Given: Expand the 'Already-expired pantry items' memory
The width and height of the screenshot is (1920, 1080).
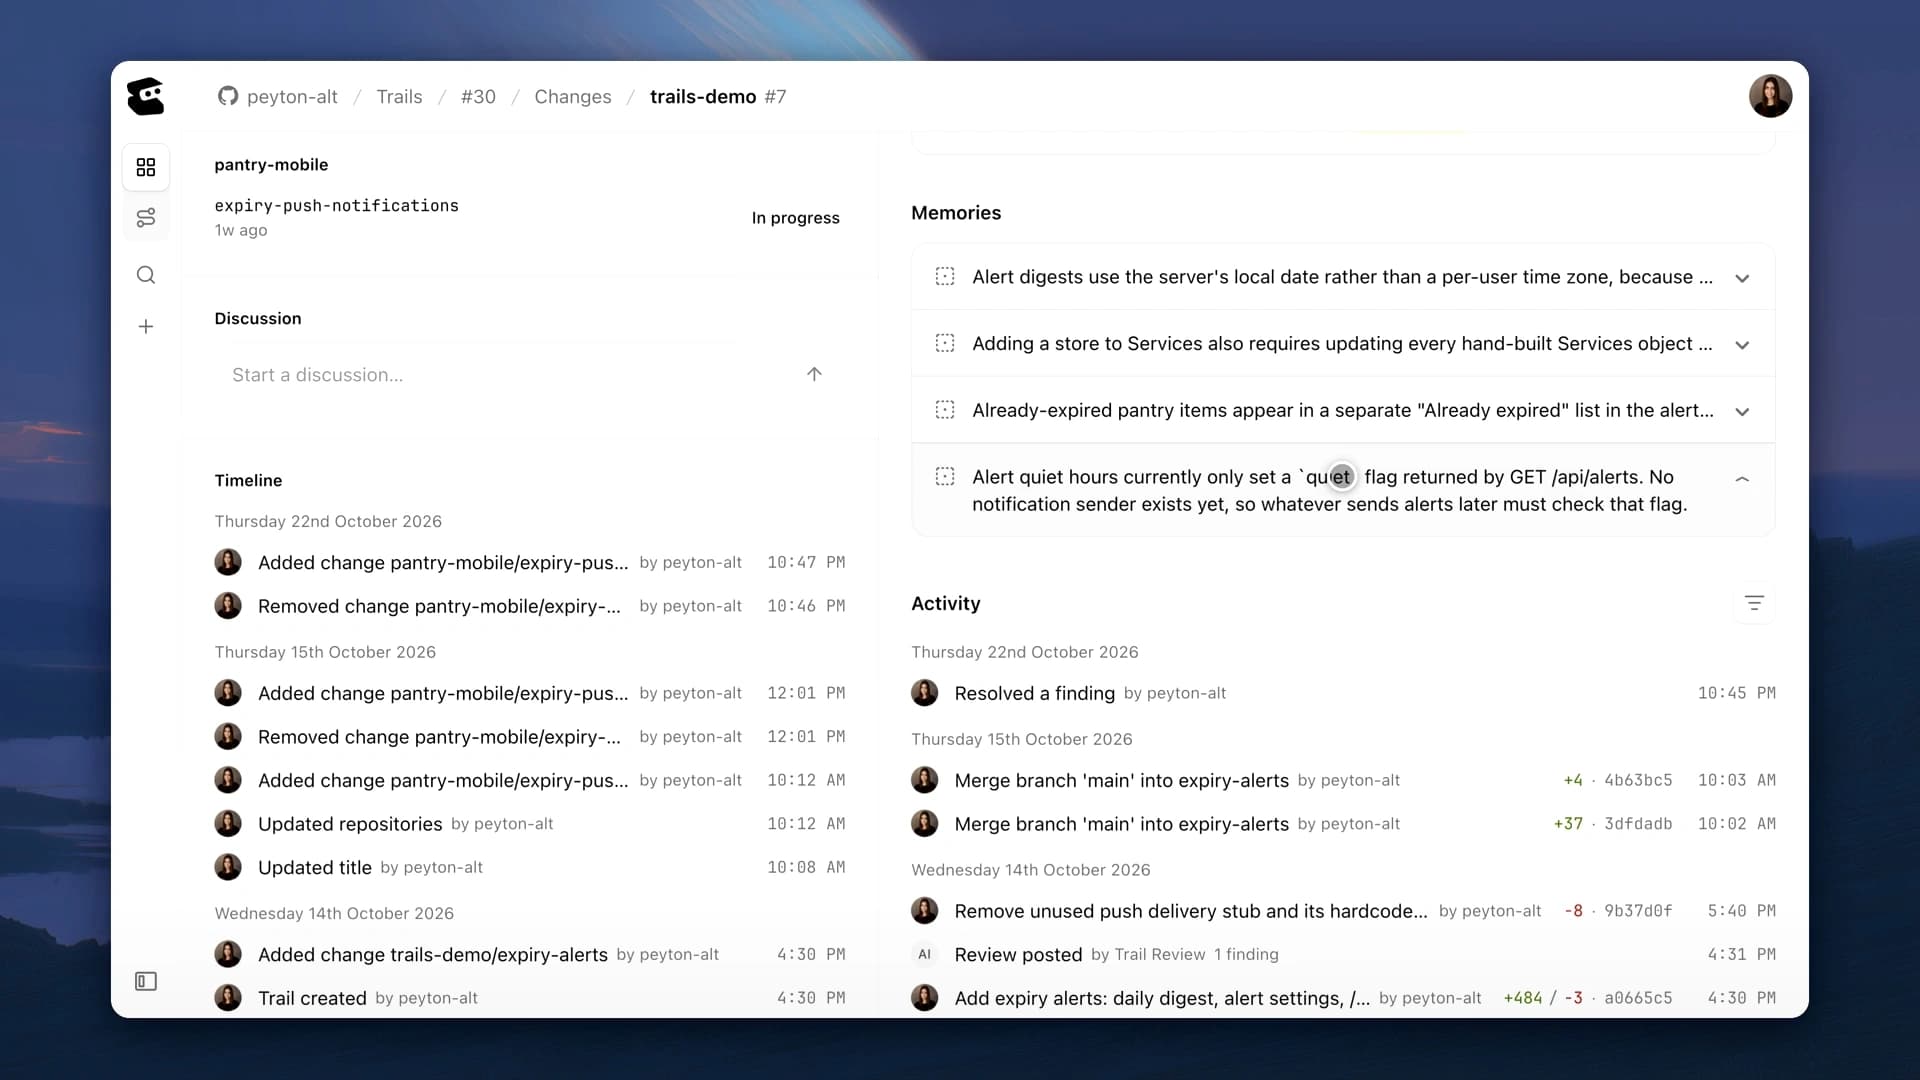Looking at the screenshot, I should point(1742,412).
